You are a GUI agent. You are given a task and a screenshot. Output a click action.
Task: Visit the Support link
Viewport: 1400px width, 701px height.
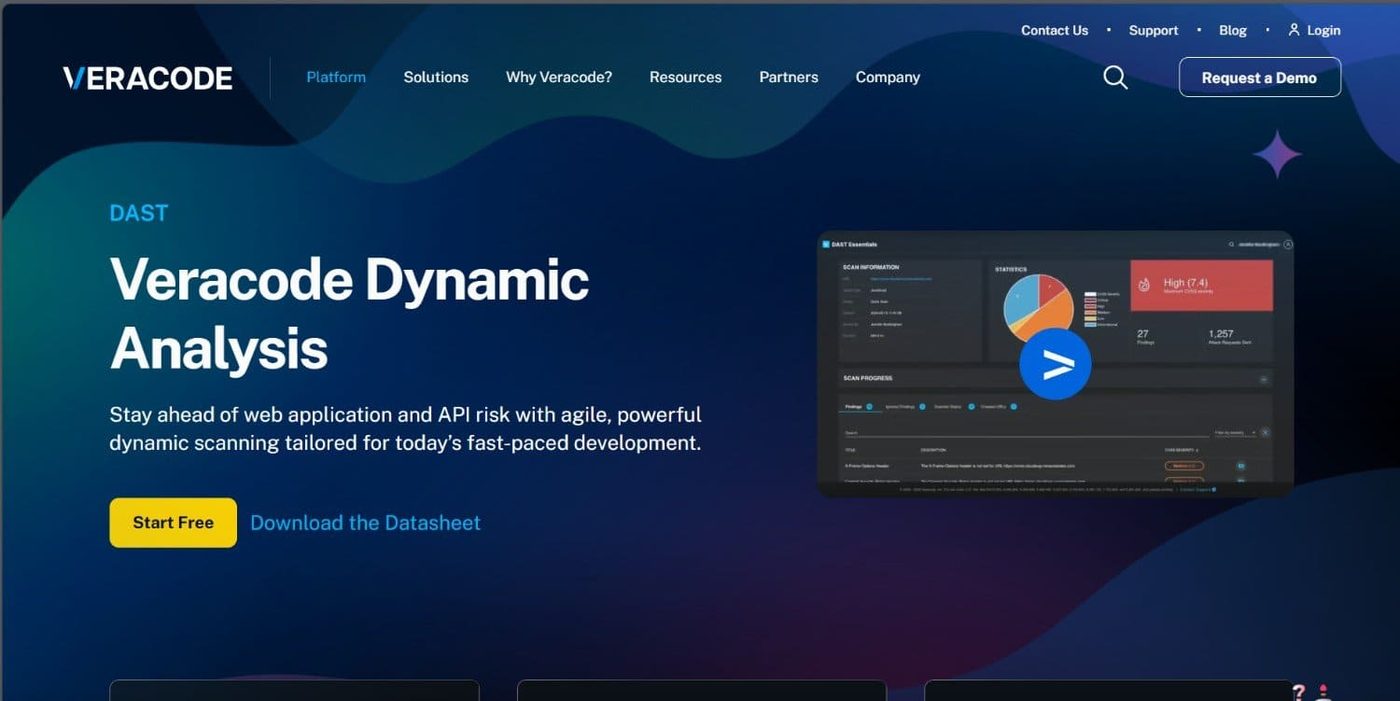[1153, 30]
